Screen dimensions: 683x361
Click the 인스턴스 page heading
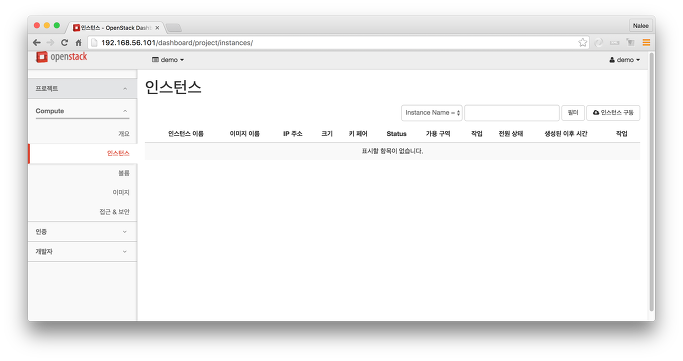pos(173,87)
